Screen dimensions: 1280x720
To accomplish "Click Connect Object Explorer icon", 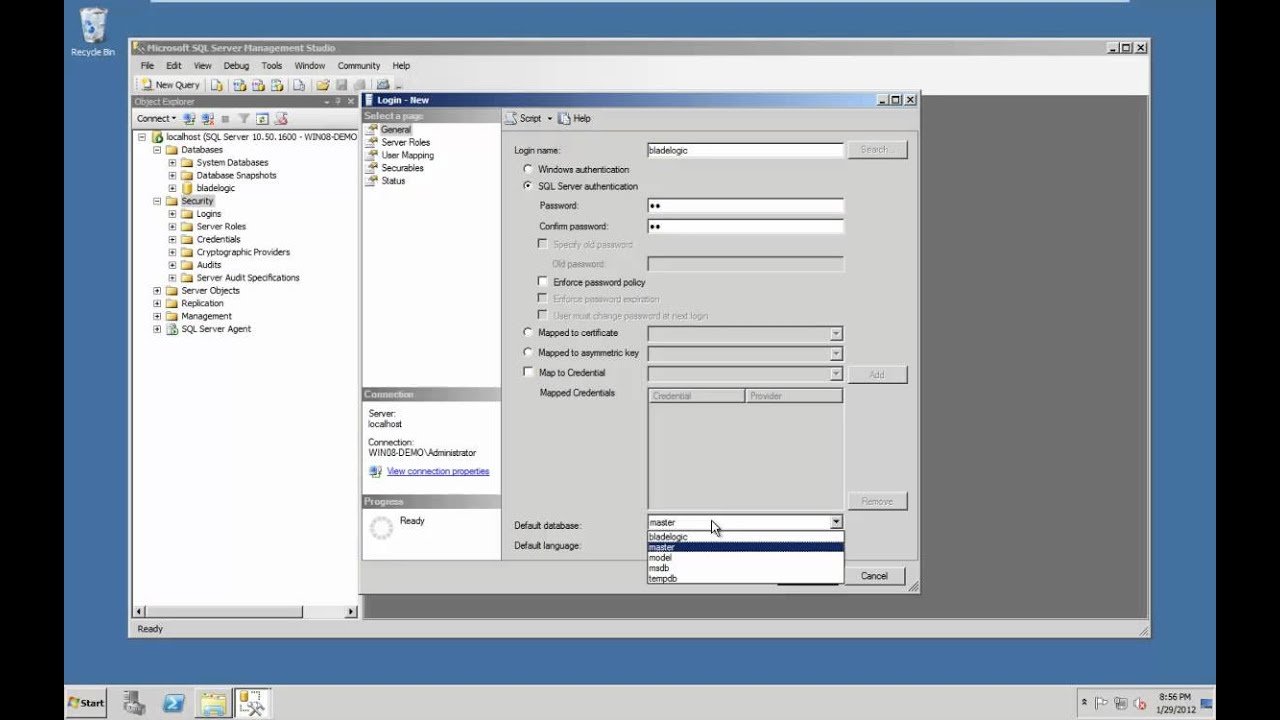I will click(x=189, y=118).
